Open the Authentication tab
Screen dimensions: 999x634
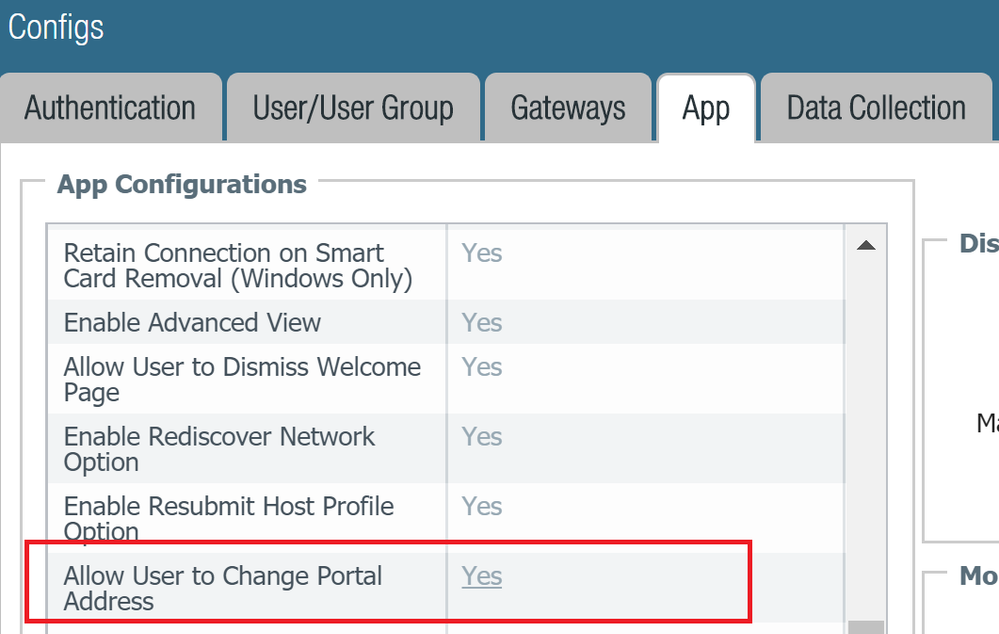click(x=110, y=108)
